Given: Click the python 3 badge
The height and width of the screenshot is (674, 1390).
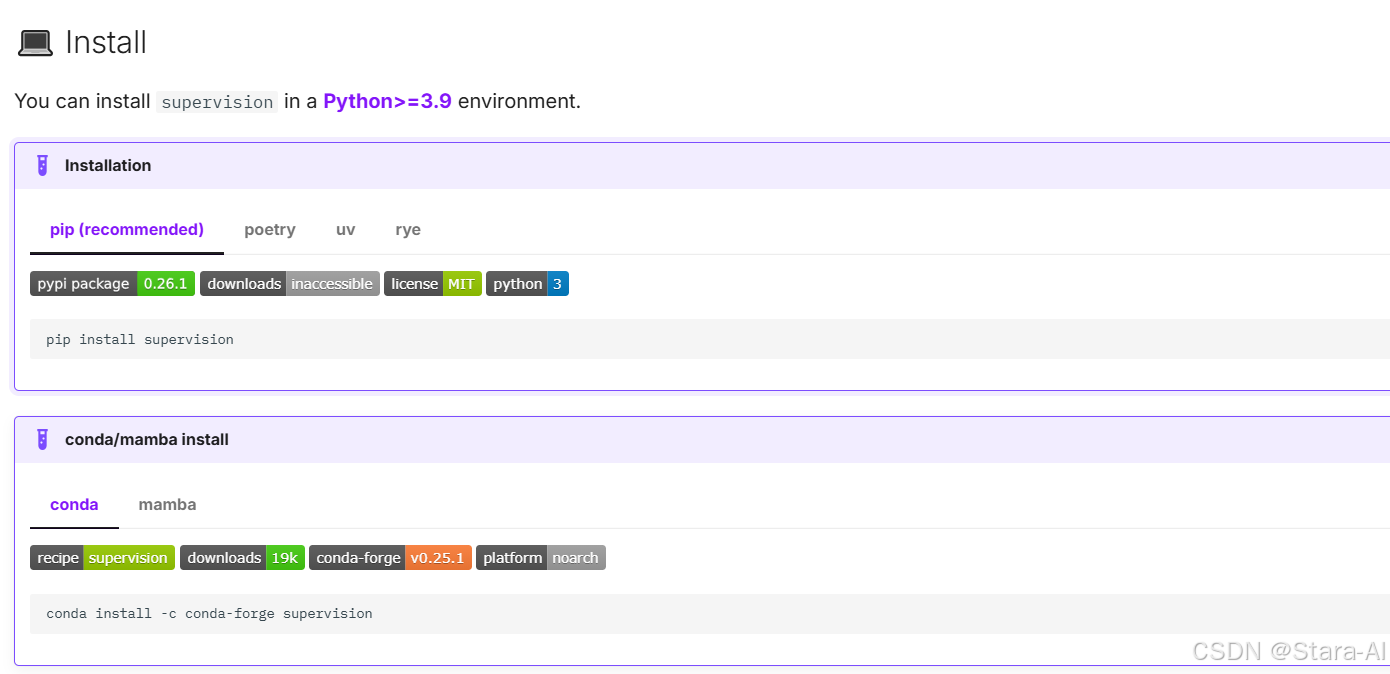Looking at the screenshot, I should (527, 284).
